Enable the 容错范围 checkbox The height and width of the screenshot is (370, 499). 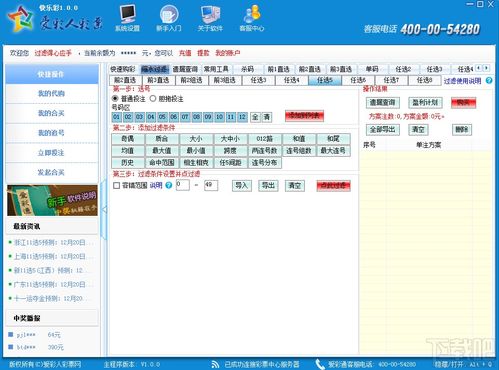click(x=116, y=185)
